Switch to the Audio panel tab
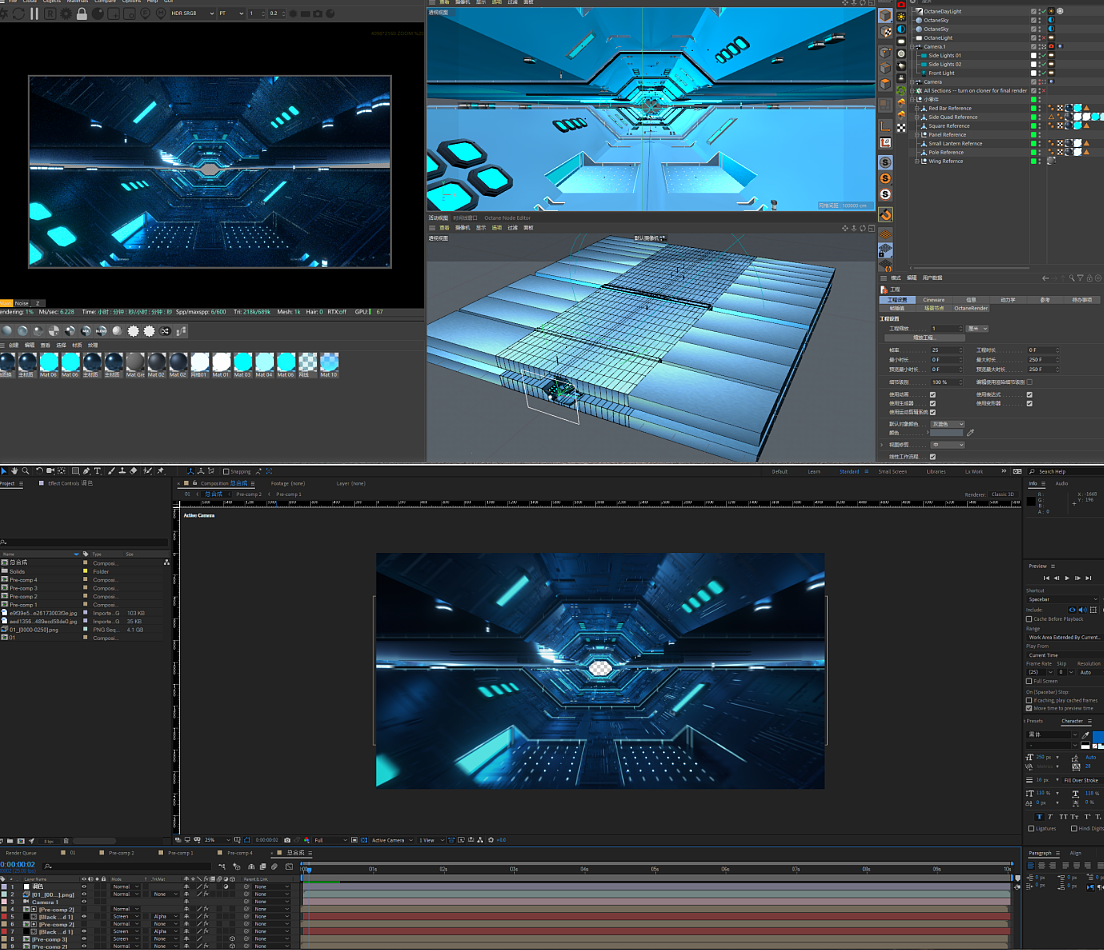The height and width of the screenshot is (950, 1104). 1062,483
